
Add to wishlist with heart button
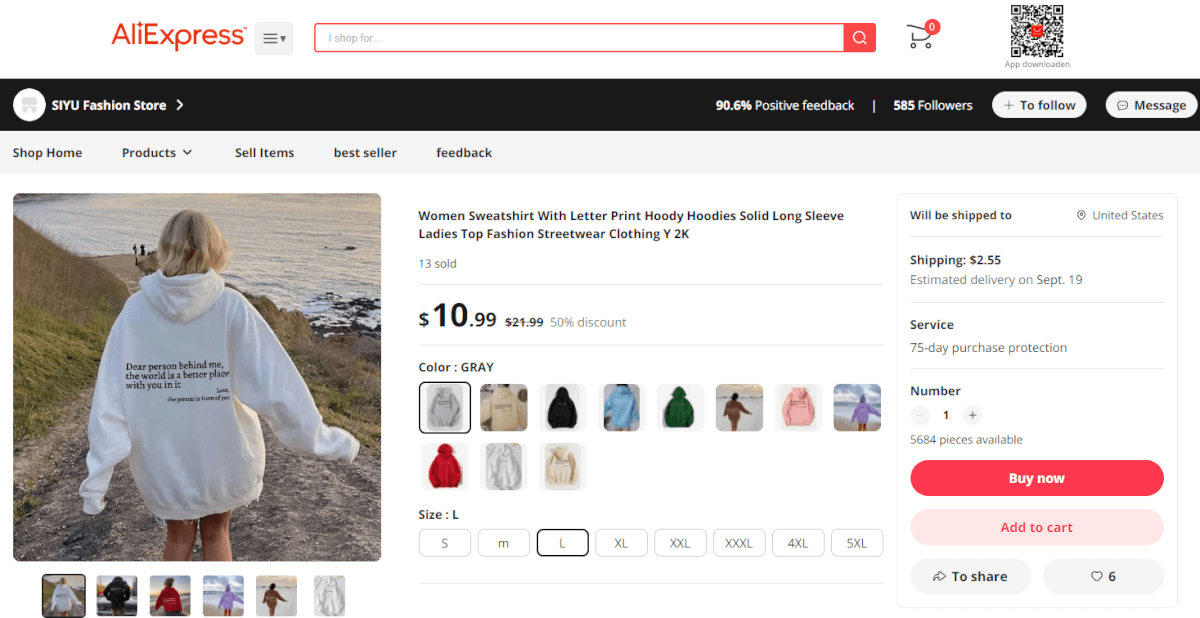coord(1103,576)
